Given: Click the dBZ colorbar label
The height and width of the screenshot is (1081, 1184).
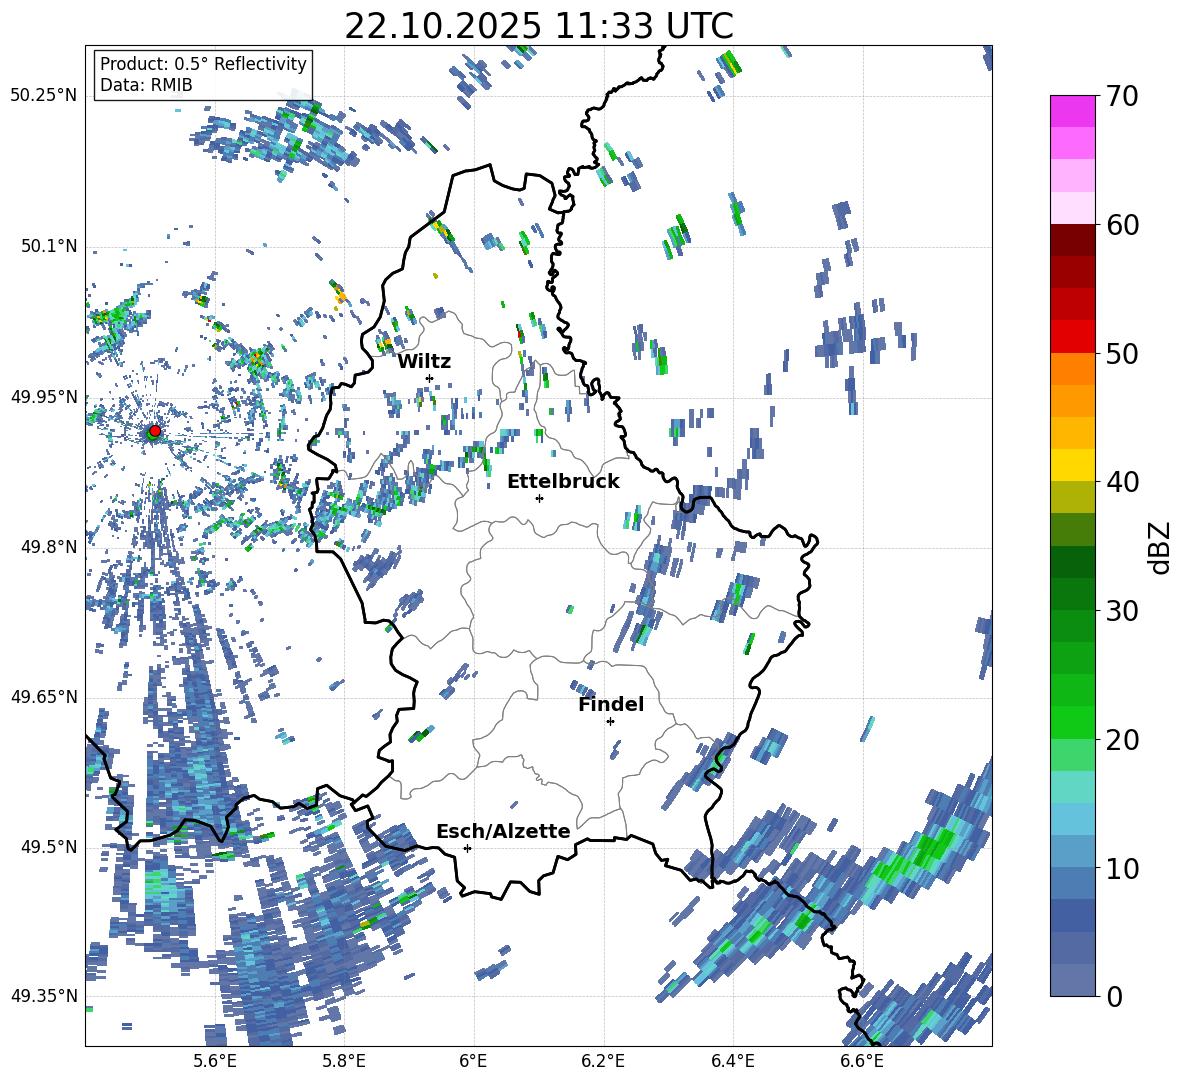Looking at the screenshot, I should tap(1161, 547).
